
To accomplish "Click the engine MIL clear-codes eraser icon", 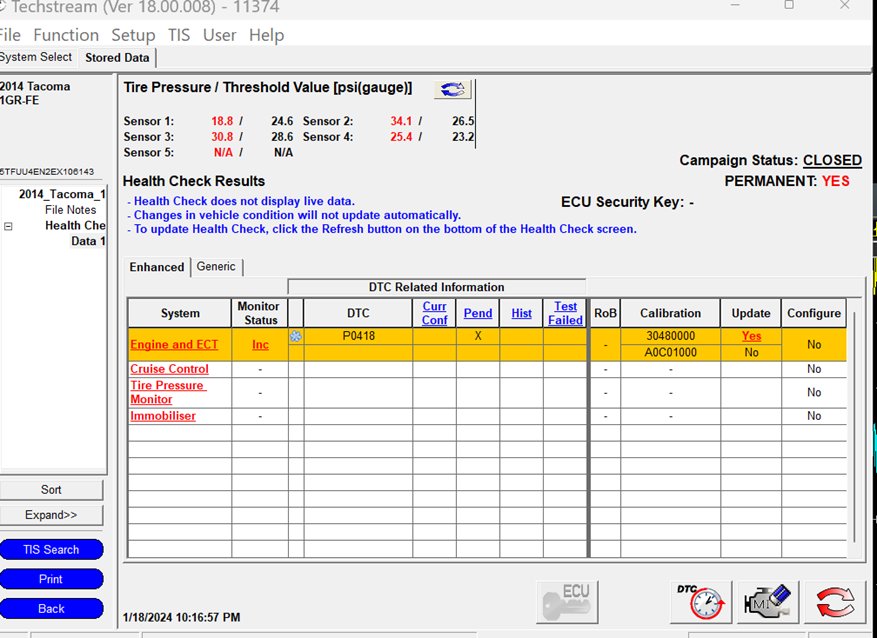I will point(768,602).
